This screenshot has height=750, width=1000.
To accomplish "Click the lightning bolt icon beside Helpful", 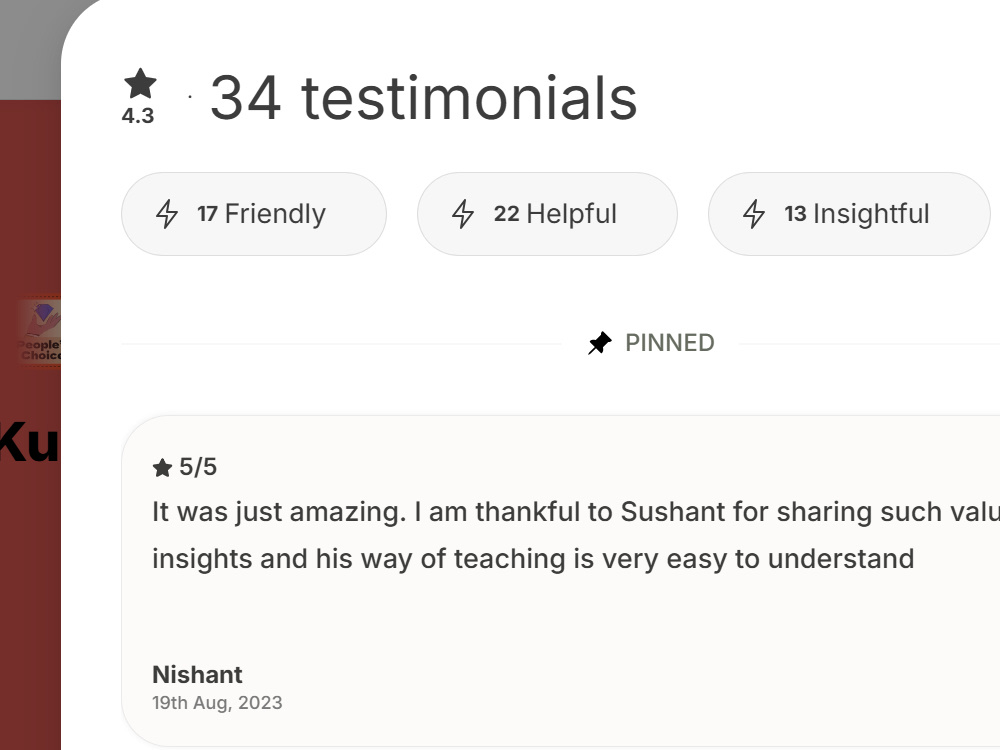I will (x=463, y=214).
